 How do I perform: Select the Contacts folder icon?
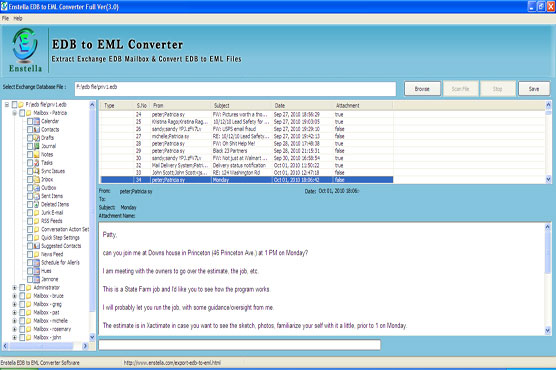tap(37, 129)
